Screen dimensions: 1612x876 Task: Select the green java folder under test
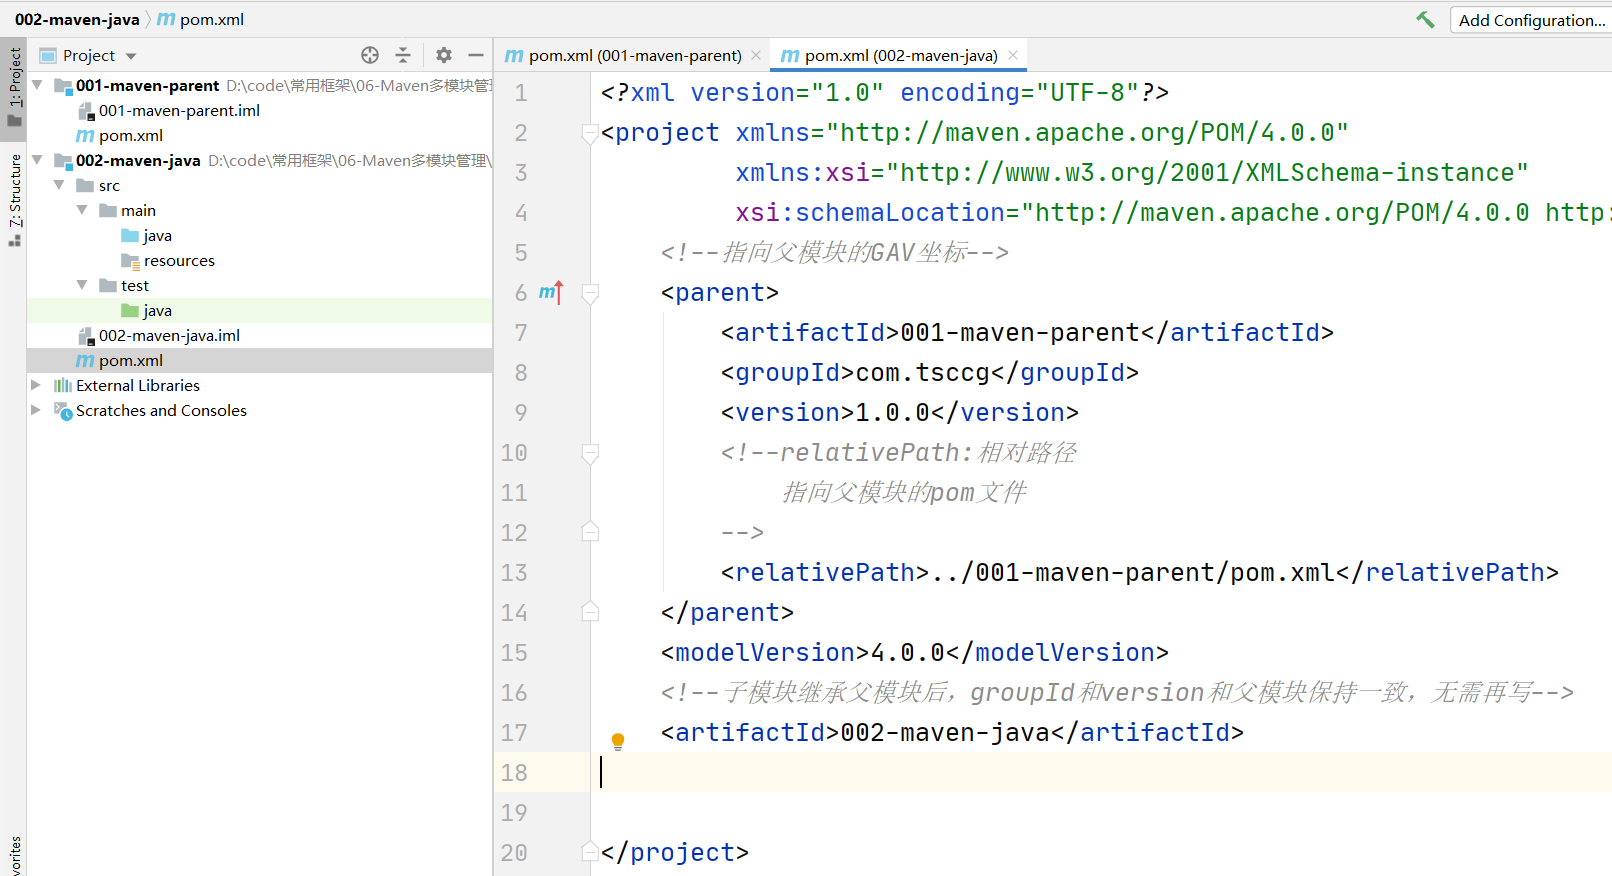pyautogui.click(x=157, y=310)
